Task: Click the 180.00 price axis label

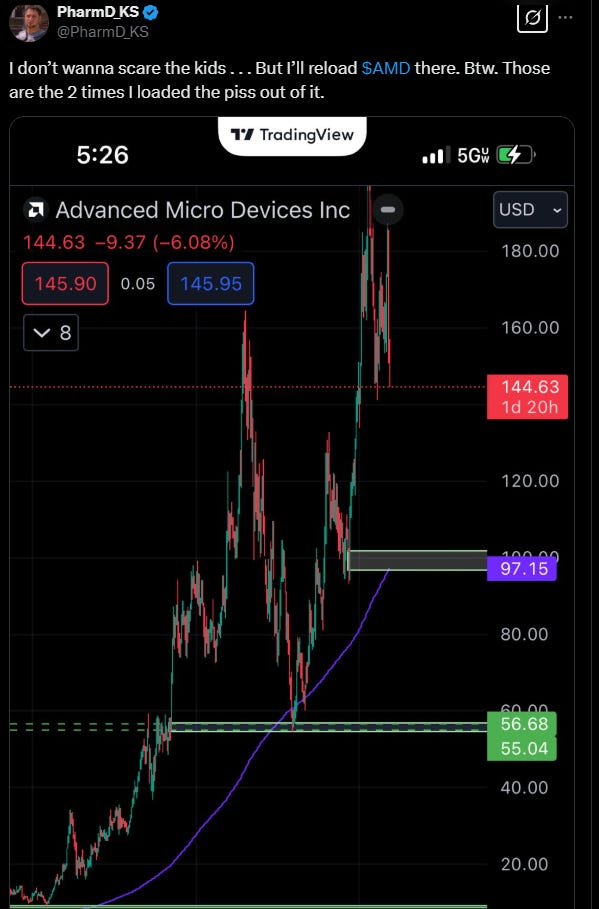Action: (530, 251)
